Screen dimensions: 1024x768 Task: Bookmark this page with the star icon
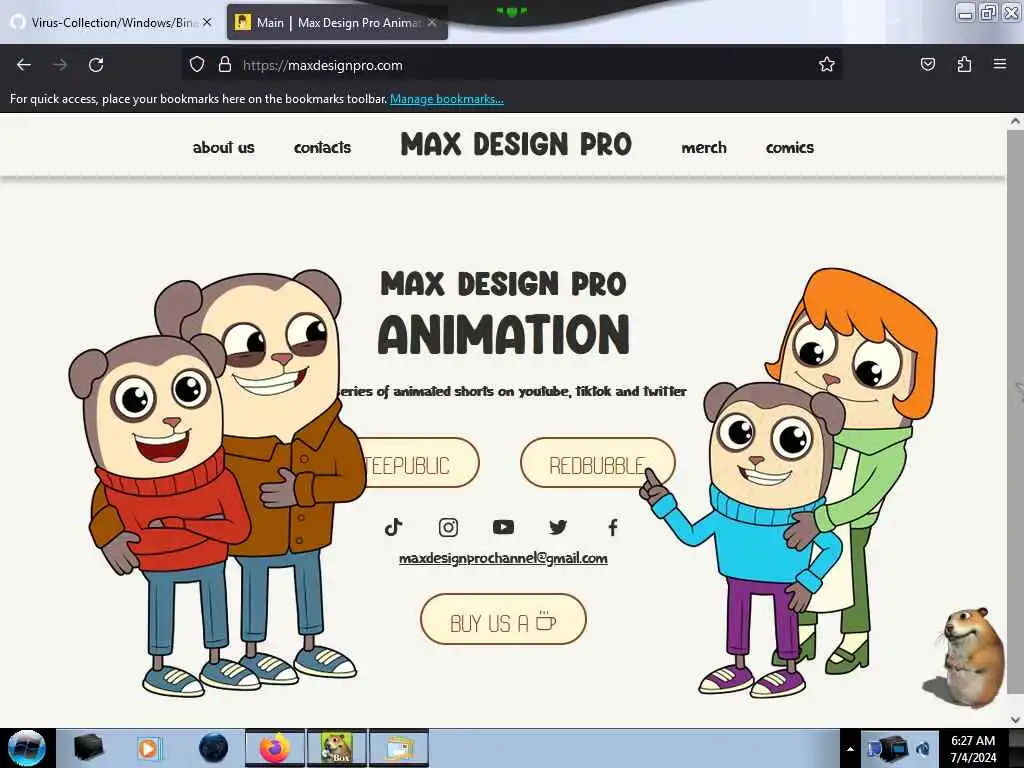827,65
